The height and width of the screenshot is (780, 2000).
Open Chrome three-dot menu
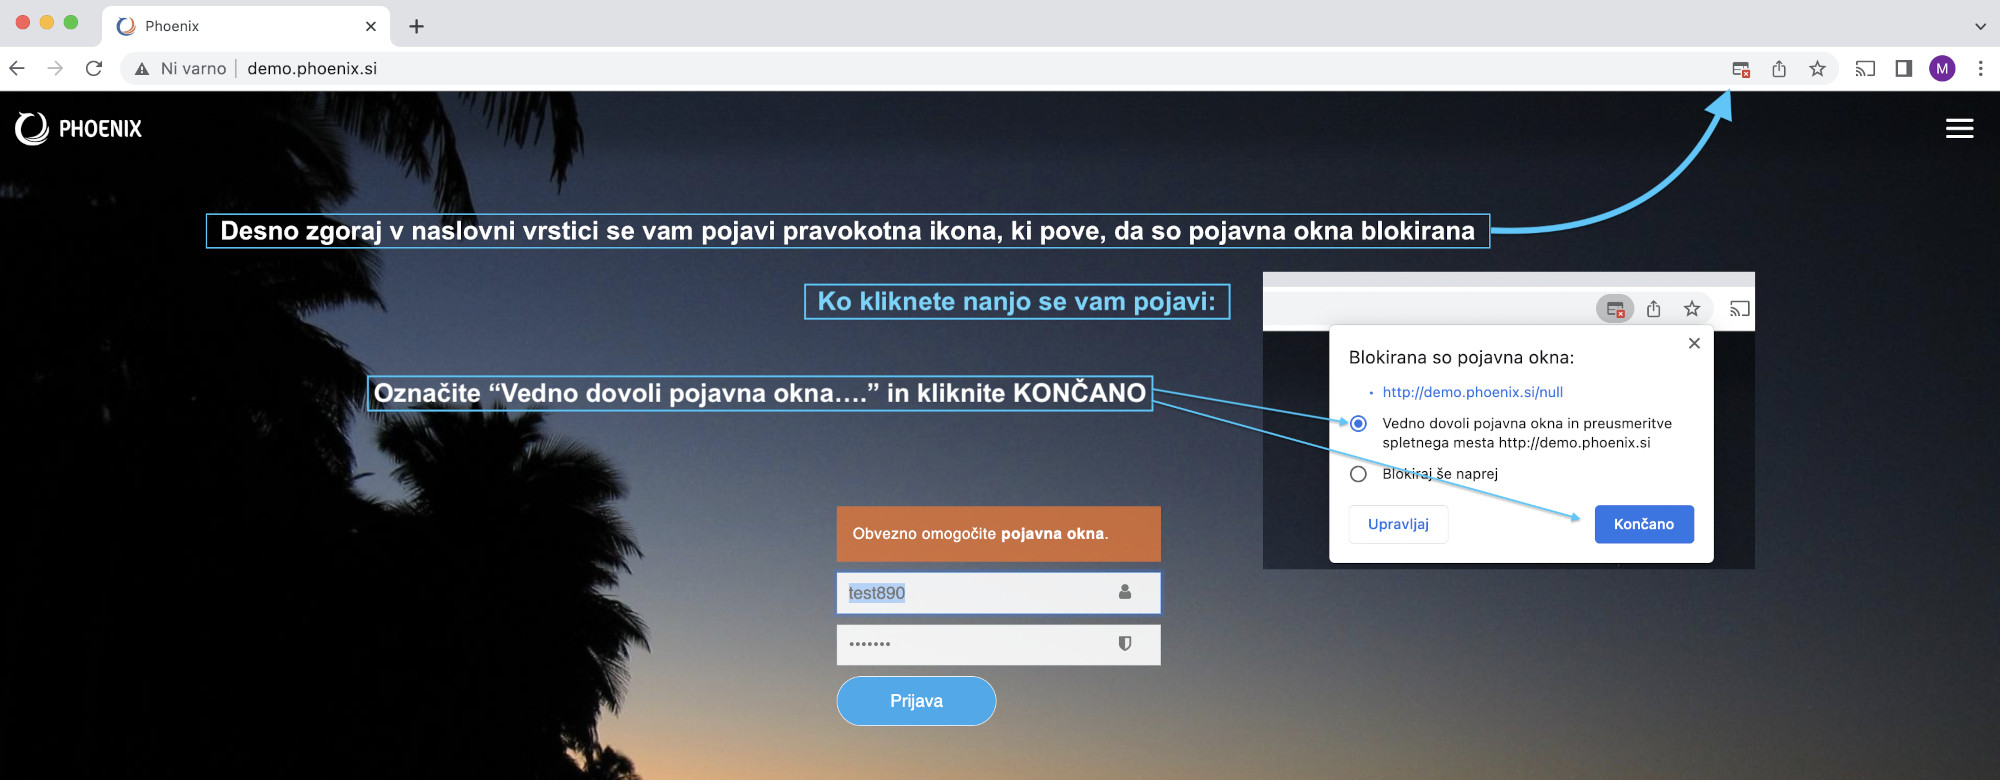[1980, 69]
